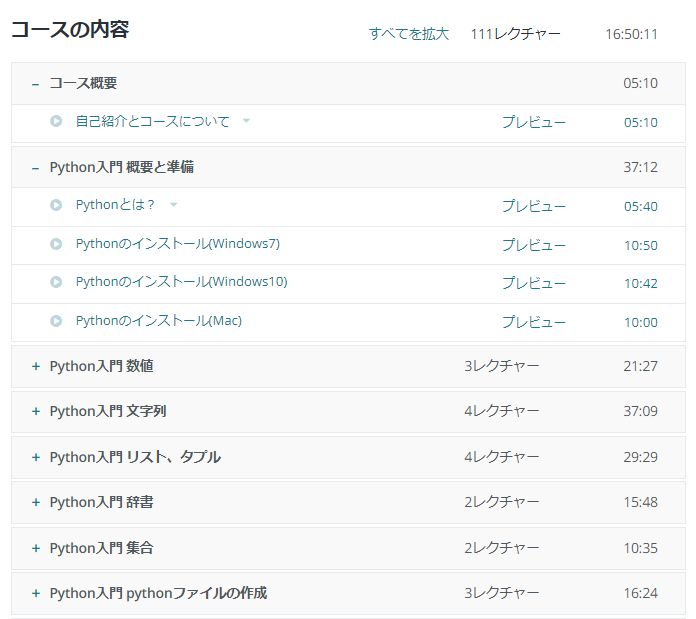Click play icon for Pythonのインストール(Windows10)
696x619 pixels.
(56, 282)
